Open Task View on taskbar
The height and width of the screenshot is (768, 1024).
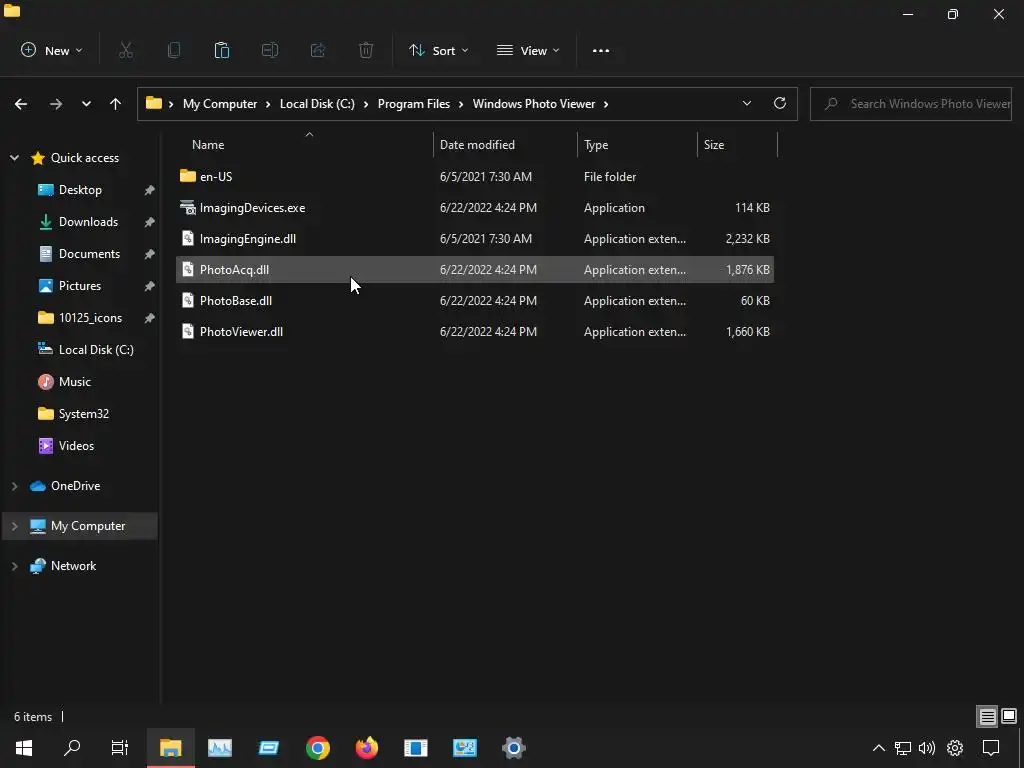120,748
